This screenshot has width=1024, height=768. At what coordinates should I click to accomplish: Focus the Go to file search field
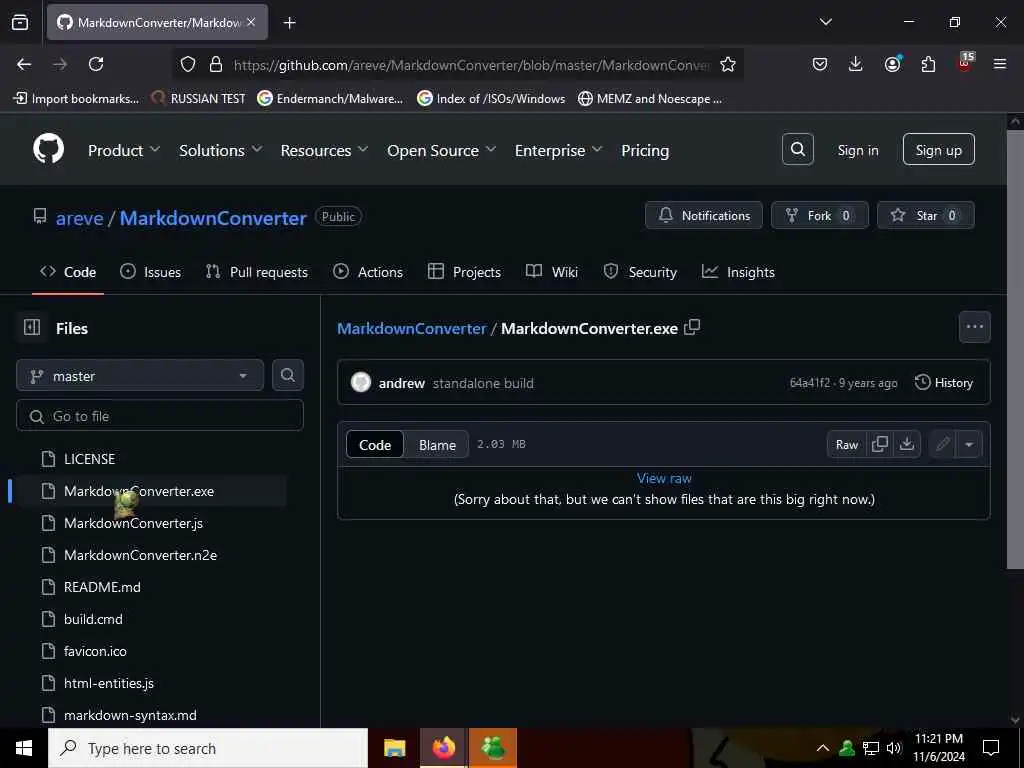click(x=160, y=415)
